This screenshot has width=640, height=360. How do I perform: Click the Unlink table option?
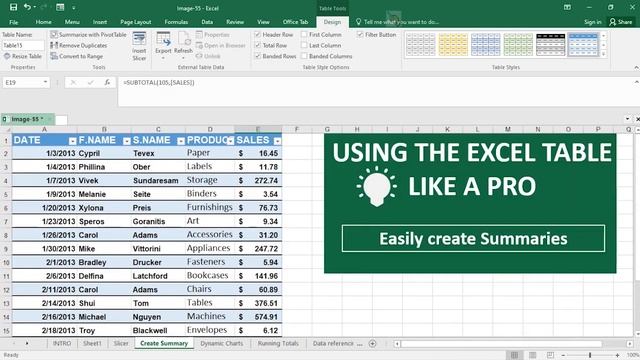(x=208, y=56)
